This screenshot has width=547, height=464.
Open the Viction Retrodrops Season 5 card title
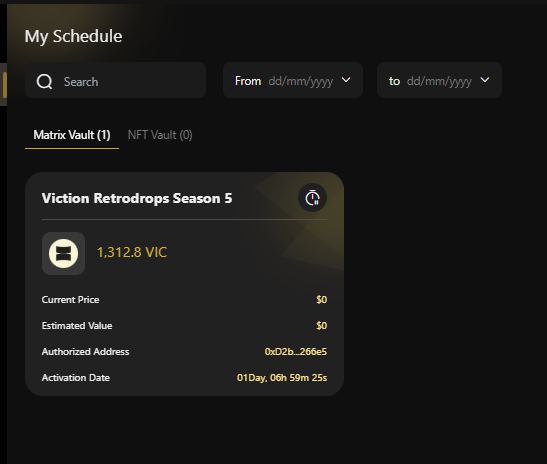point(137,198)
